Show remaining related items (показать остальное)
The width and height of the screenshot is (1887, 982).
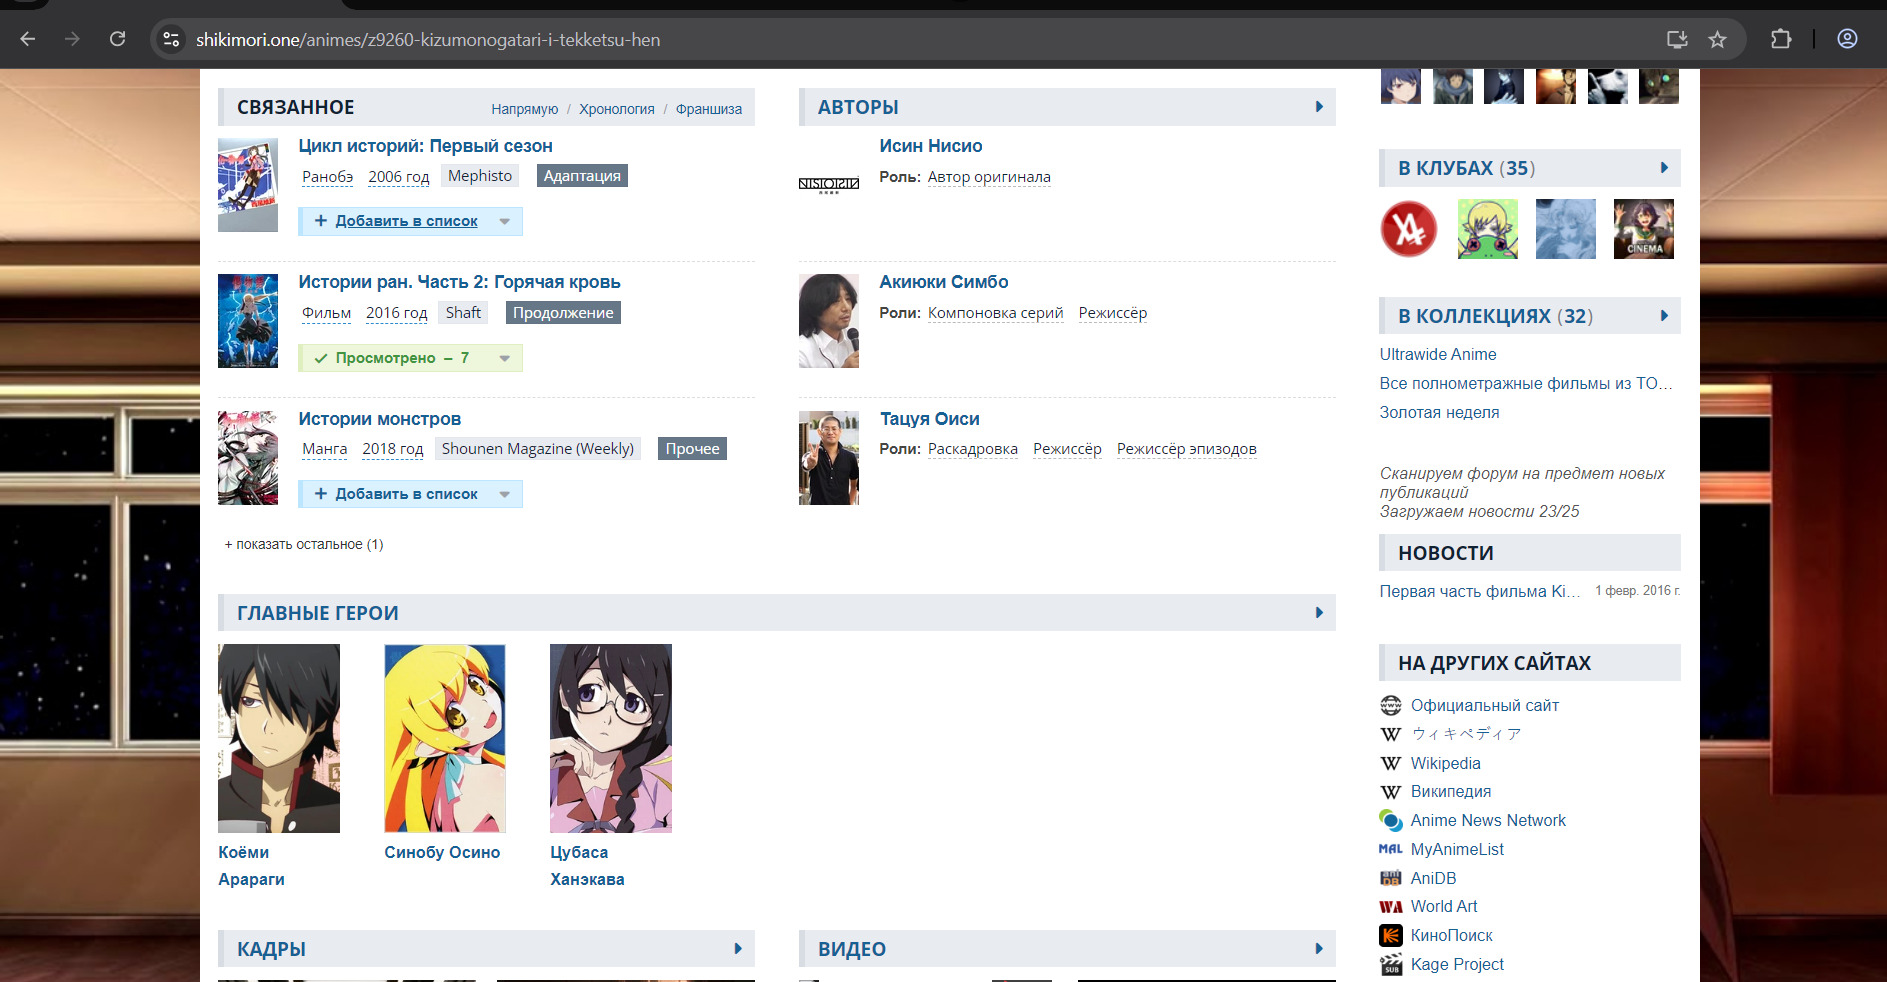point(304,544)
